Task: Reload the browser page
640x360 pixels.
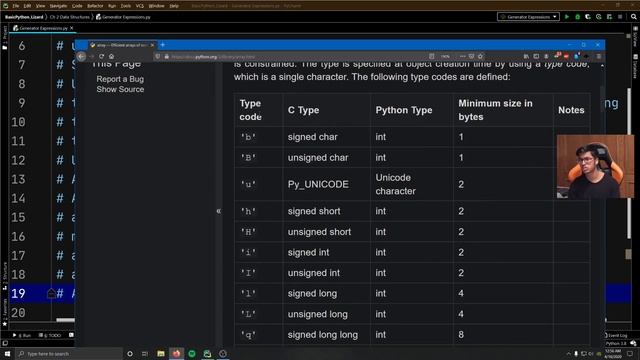Action: click(x=101, y=56)
